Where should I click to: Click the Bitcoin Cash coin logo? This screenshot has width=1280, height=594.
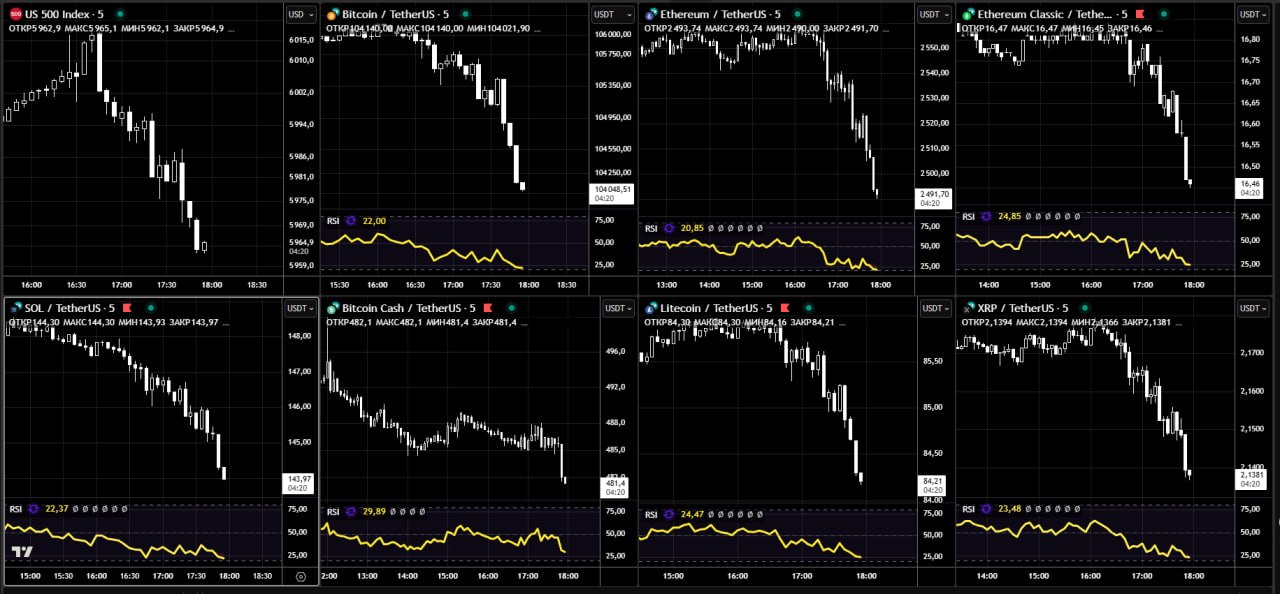[x=333, y=308]
